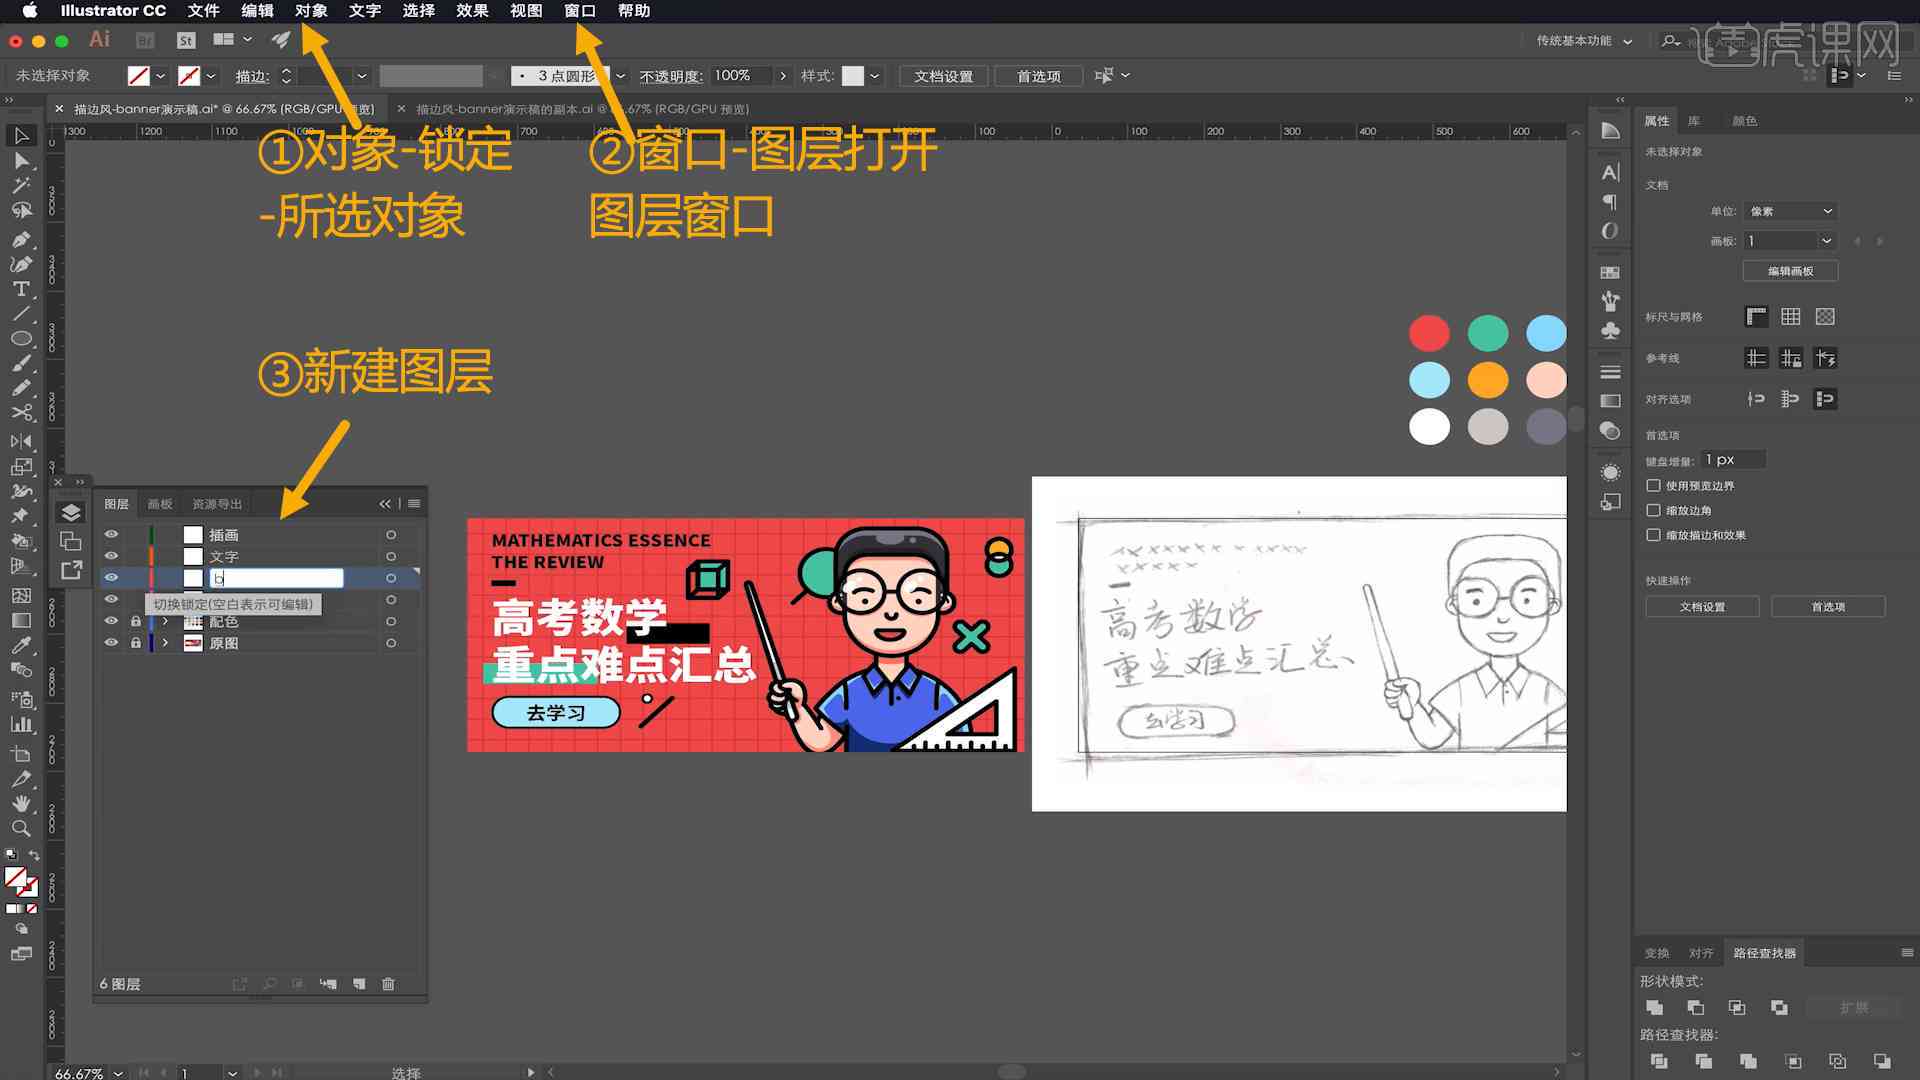This screenshot has height=1080, width=1920.
Task: Toggle visibility of 文字 layer
Action: point(112,555)
